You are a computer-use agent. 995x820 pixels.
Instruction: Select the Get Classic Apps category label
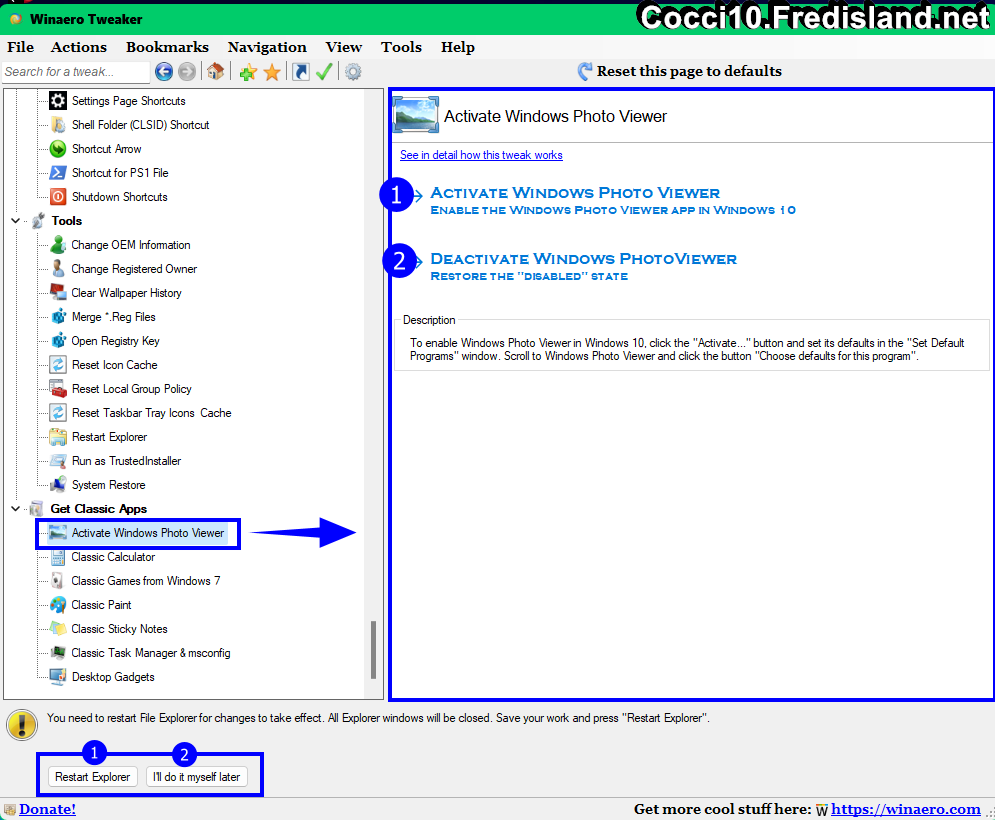coord(98,509)
